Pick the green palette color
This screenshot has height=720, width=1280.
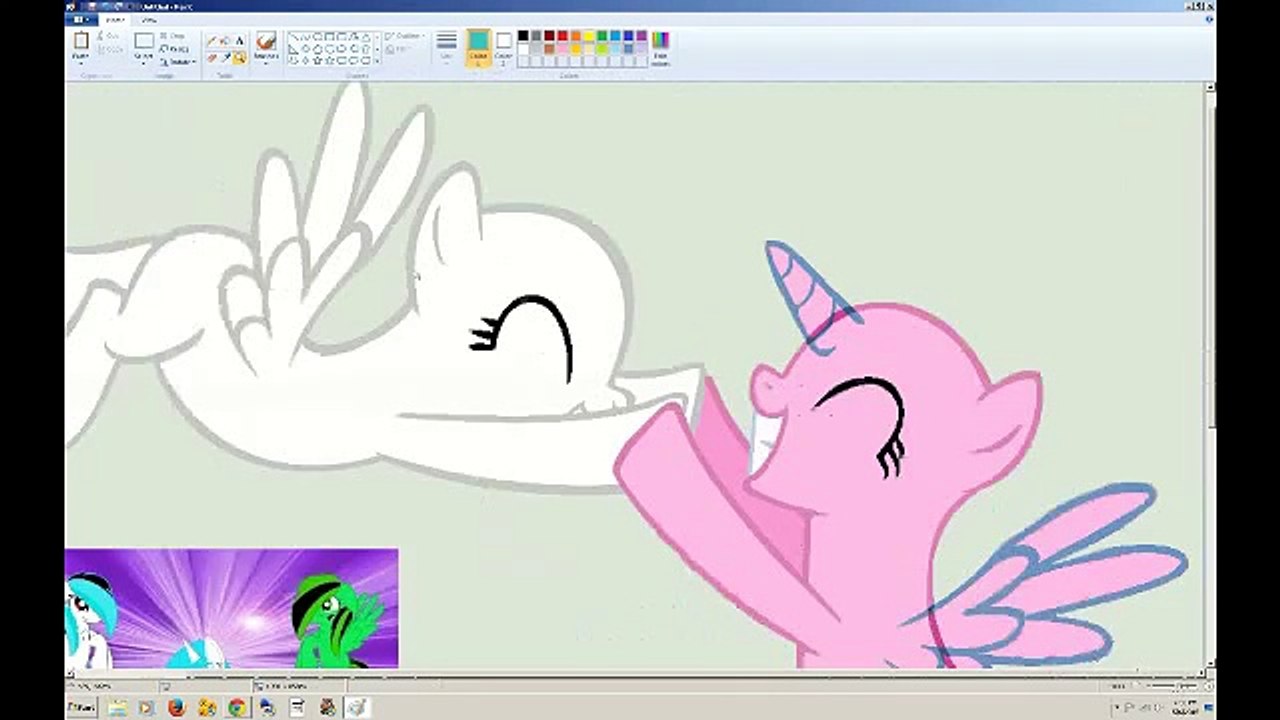click(602, 36)
